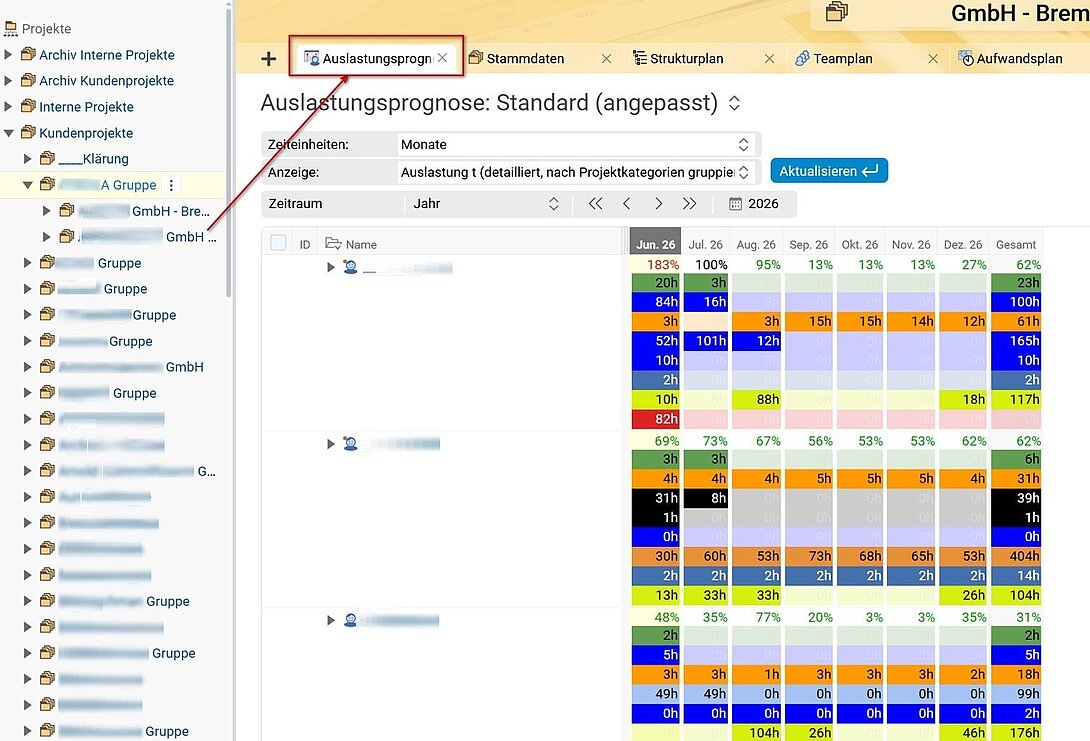The height and width of the screenshot is (741, 1090).
Task: Open the Anzeige Auslastung dropdown
Action: (576, 172)
